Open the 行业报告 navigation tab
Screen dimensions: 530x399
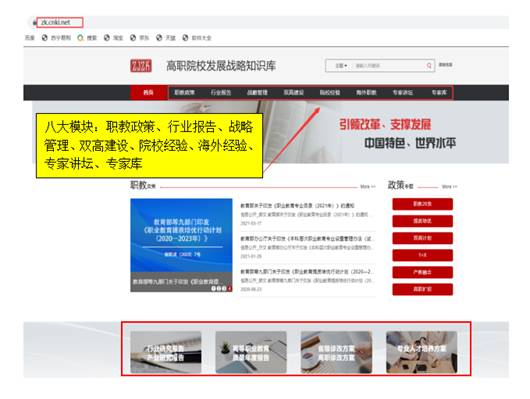[221, 92]
